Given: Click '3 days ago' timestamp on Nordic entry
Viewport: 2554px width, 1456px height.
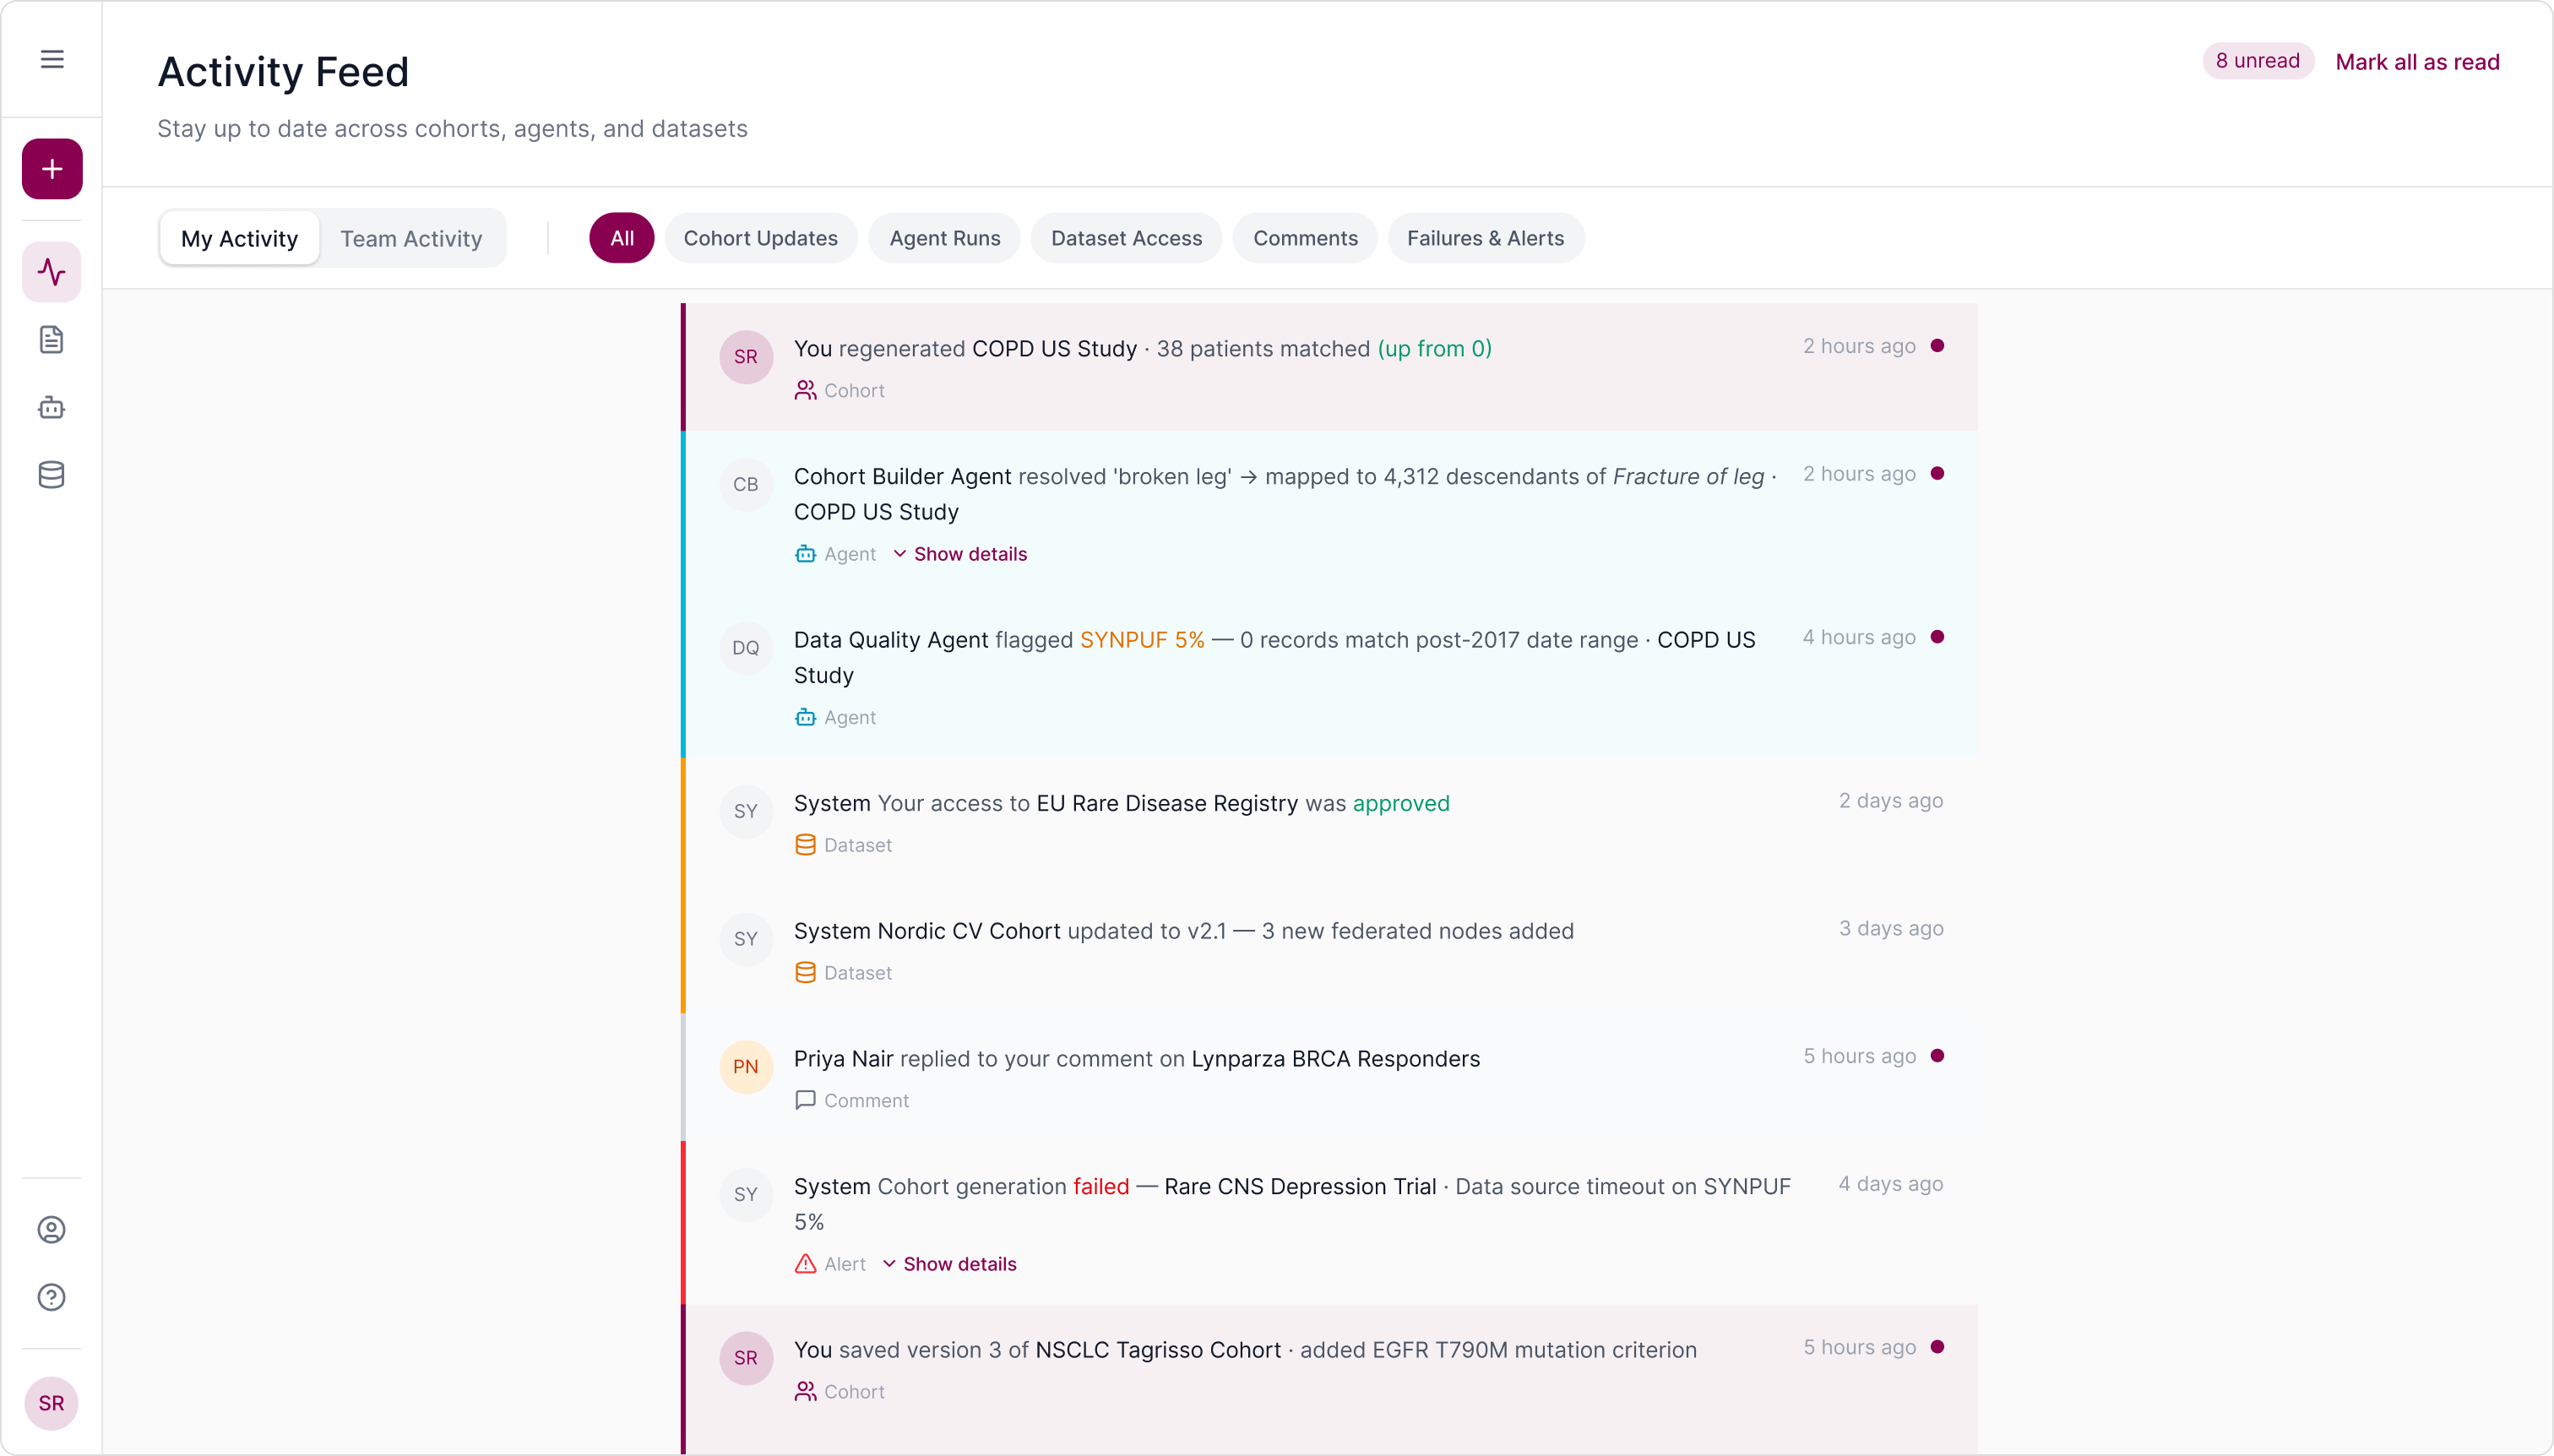Looking at the screenshot, I should coord(1890,929).
